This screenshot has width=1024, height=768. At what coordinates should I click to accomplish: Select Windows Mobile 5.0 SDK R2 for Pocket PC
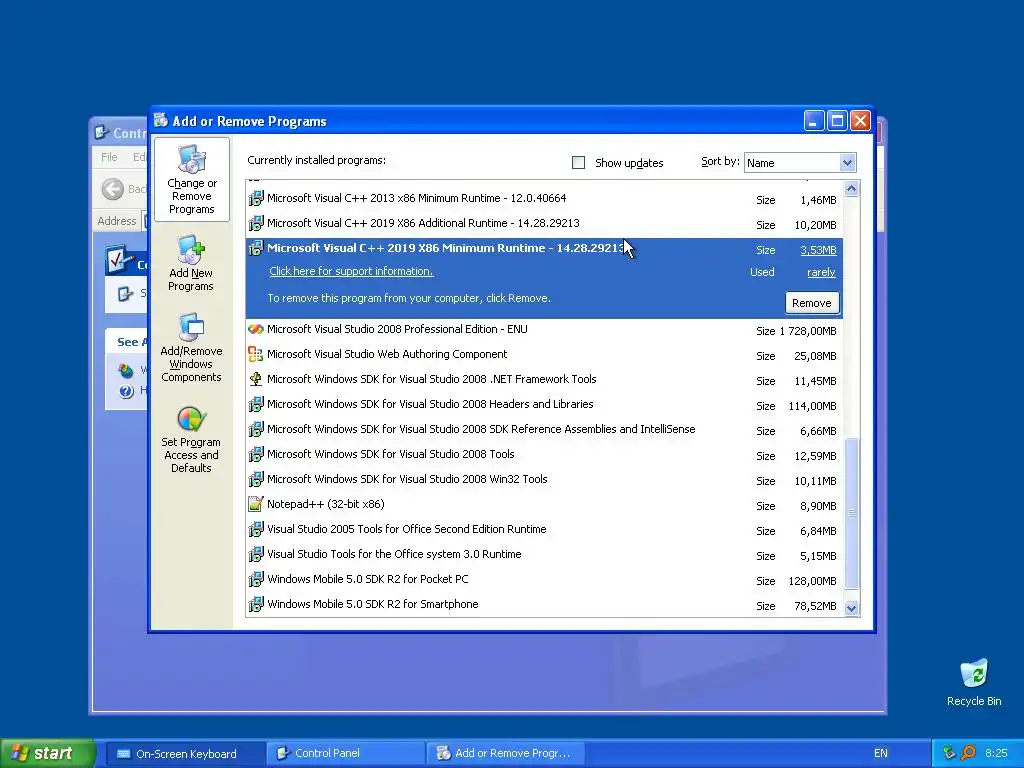click(544, 579)
